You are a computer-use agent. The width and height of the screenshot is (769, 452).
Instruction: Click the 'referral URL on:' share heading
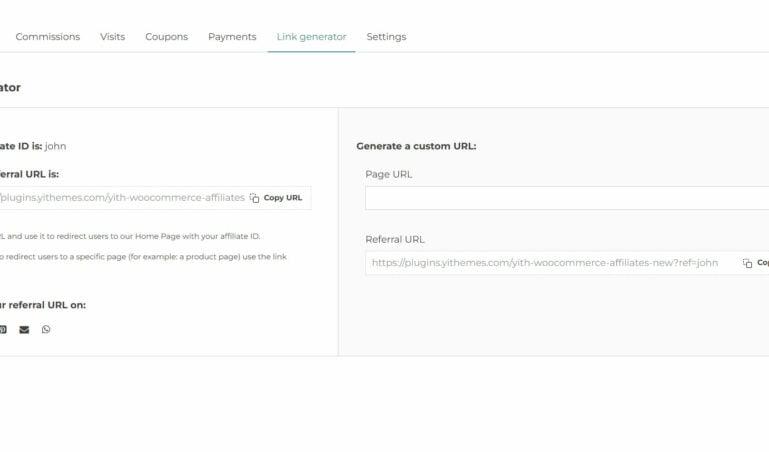click(43, 305)
